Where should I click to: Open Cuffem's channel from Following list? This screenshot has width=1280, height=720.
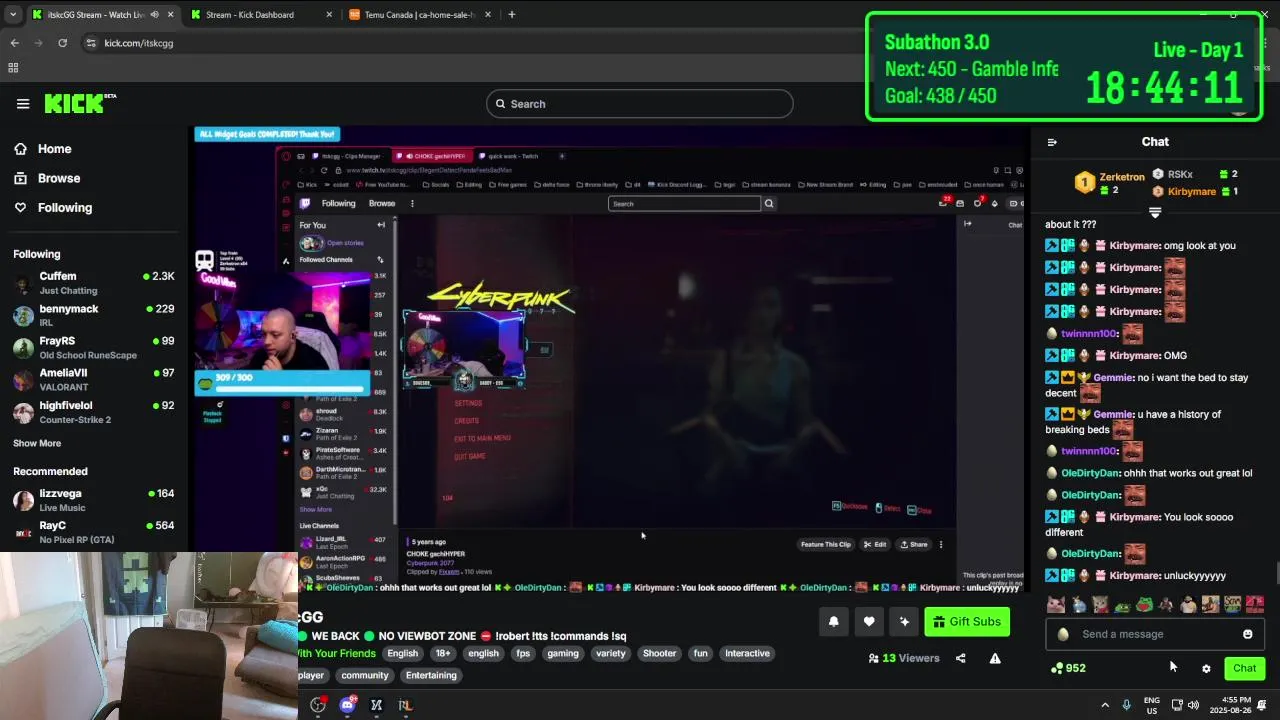[94, 283]
